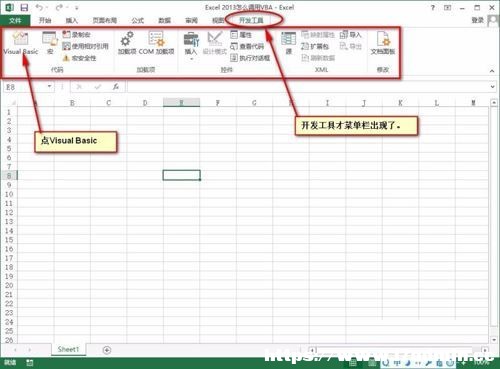Select row 8 header

9,176
